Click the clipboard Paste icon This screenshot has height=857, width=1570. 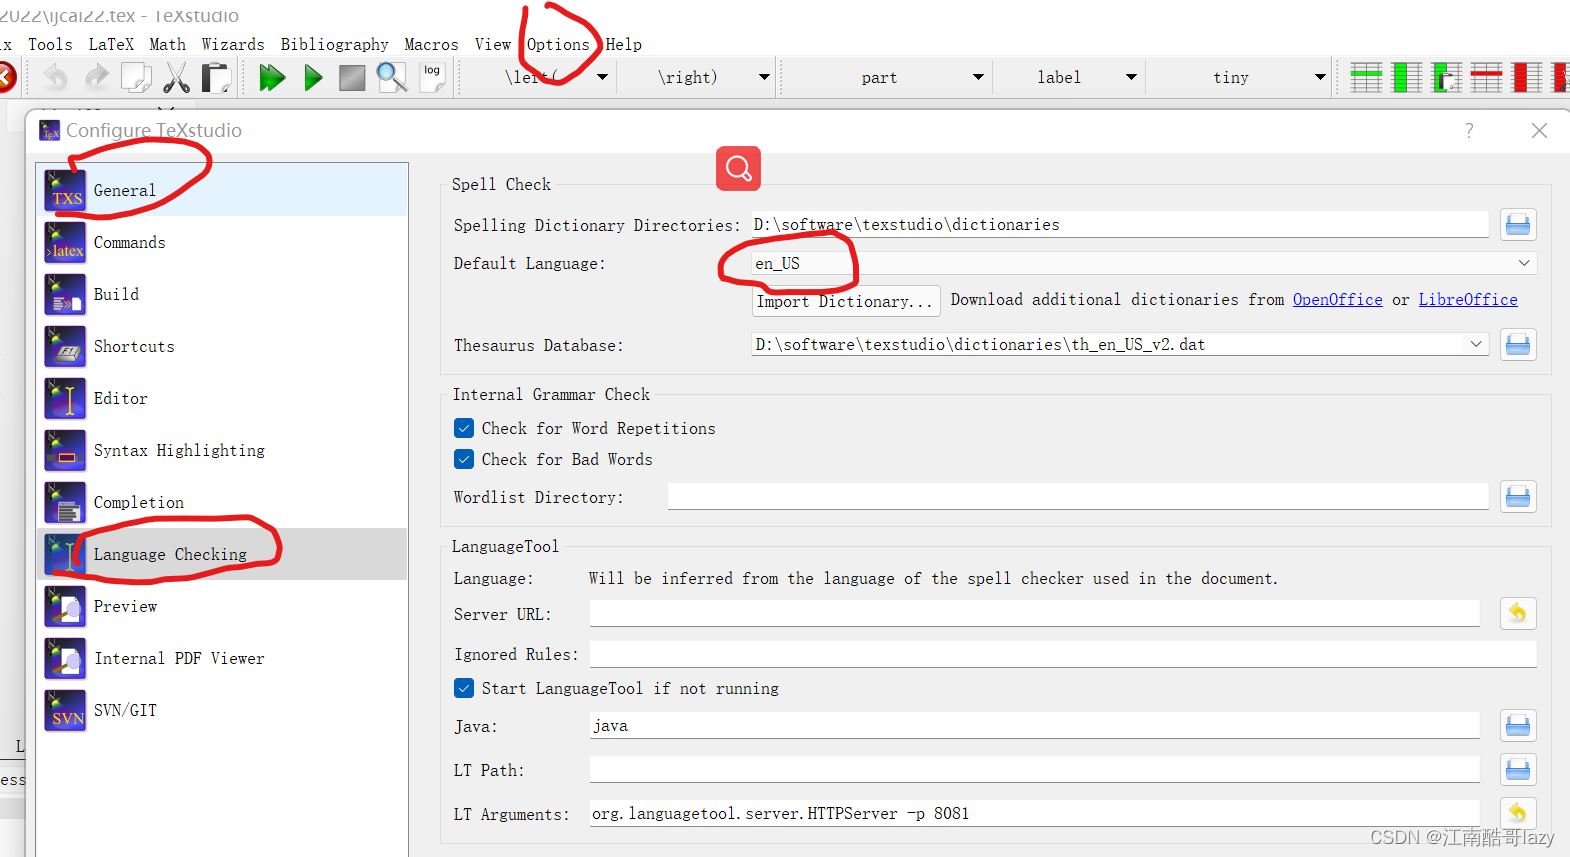tap(216, 77)
